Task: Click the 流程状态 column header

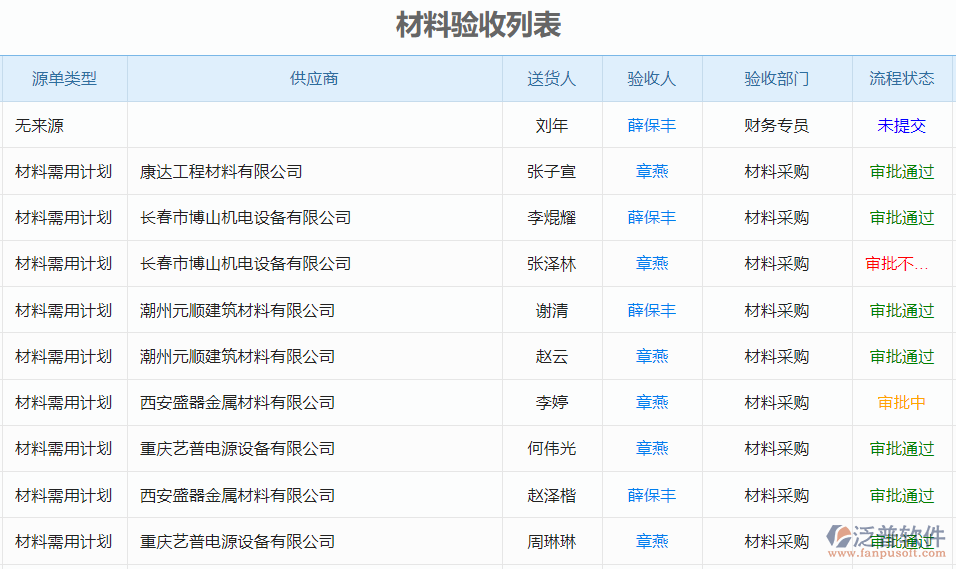Action: coord(902,78)
